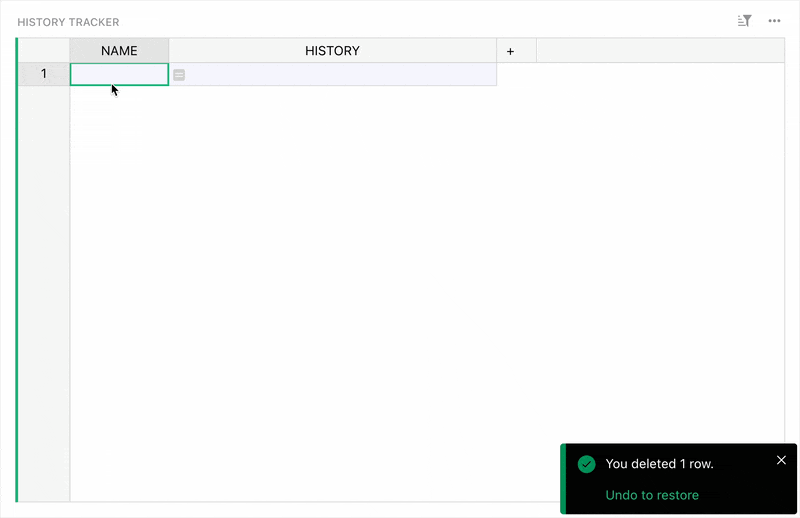Click the plus icon to add column
Viewport: 800px width, 518px height.
point(510,51)
